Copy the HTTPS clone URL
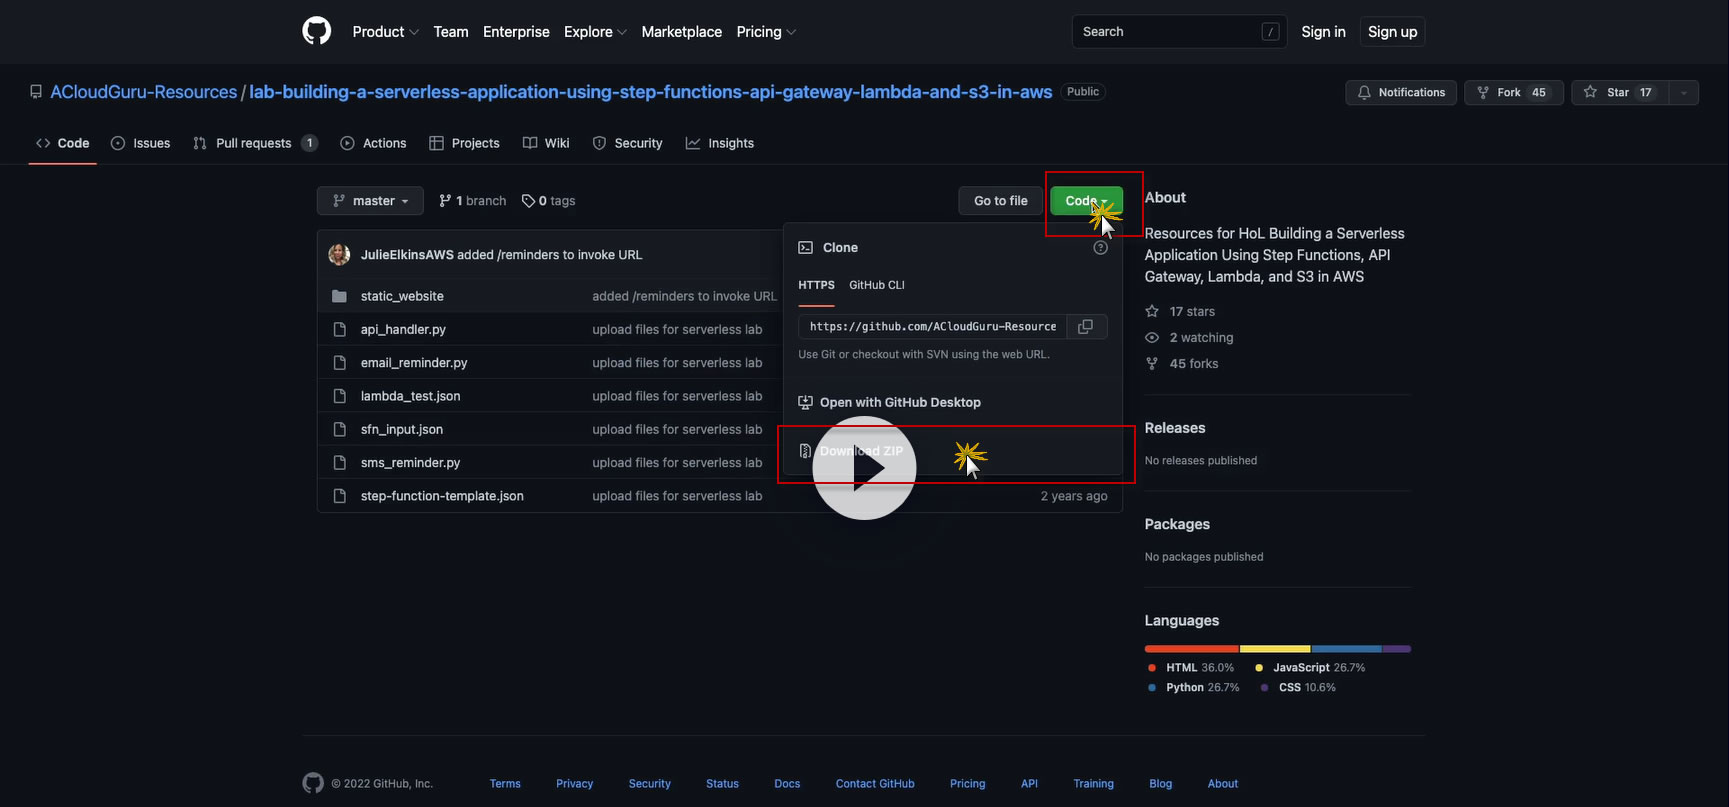 coord(1086,326)
